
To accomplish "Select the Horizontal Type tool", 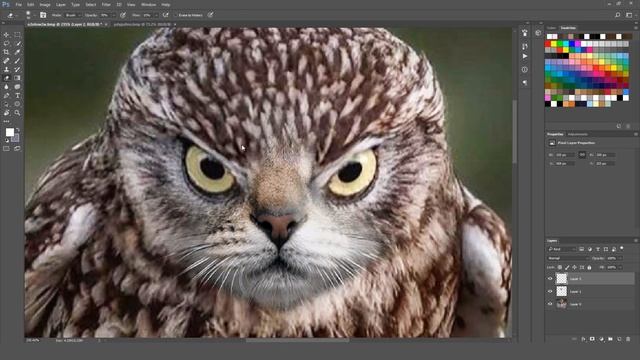I will 17,96.
